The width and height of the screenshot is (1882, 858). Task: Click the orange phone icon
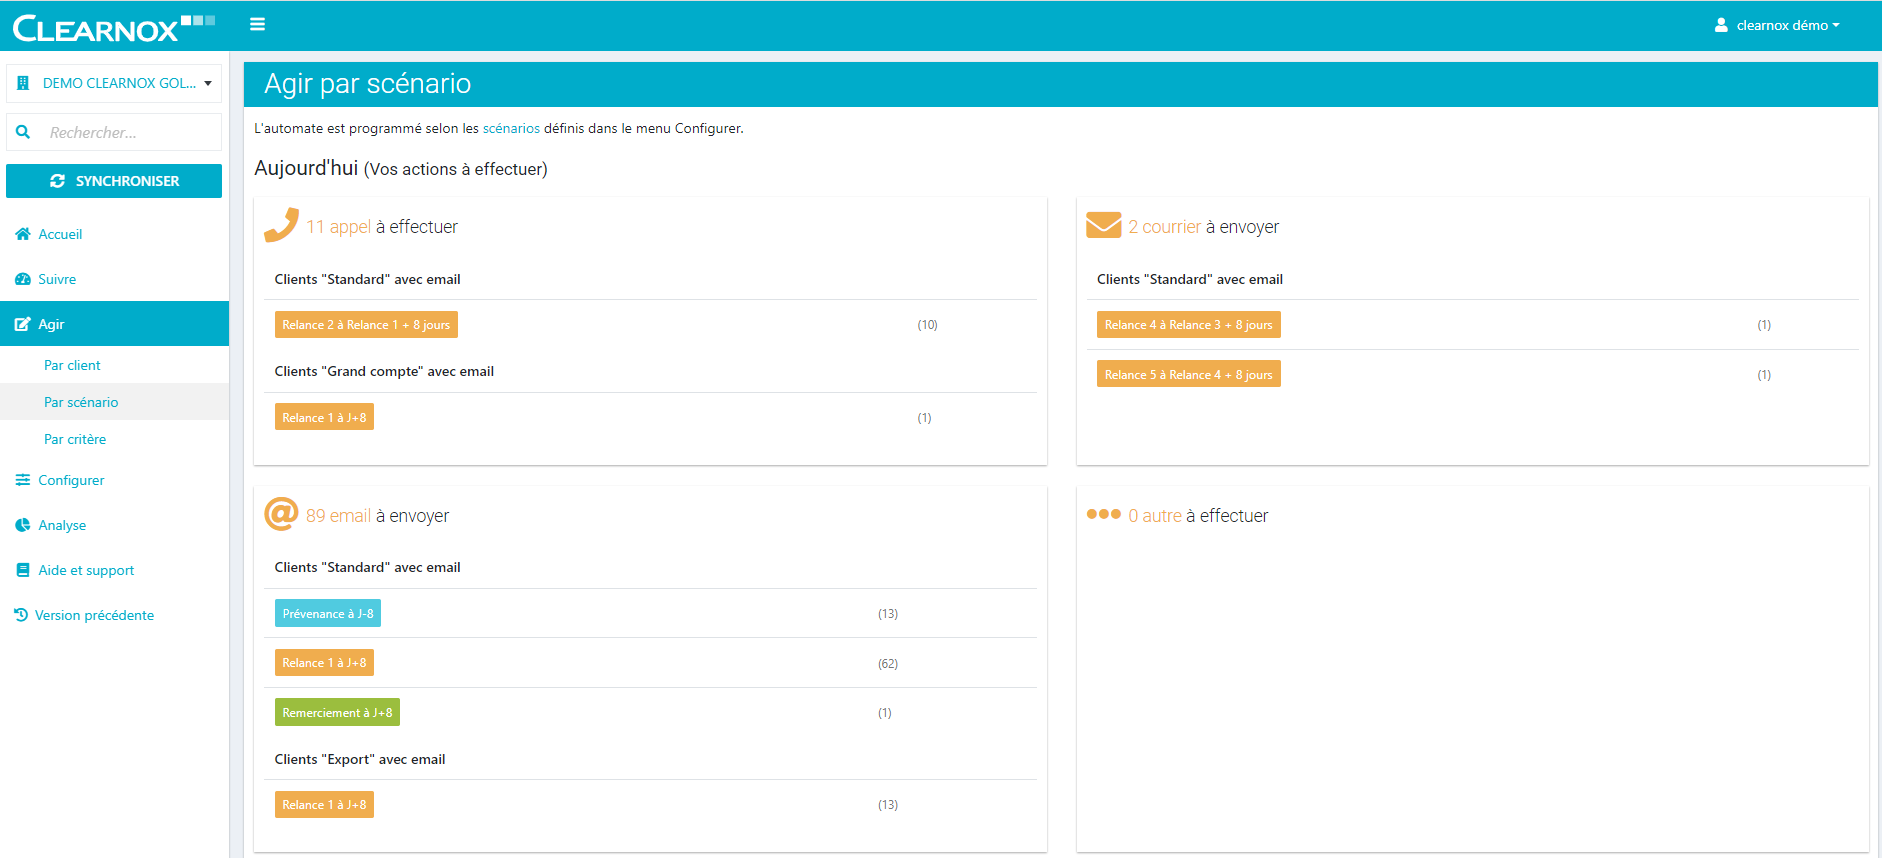click(x=281, y=225)
